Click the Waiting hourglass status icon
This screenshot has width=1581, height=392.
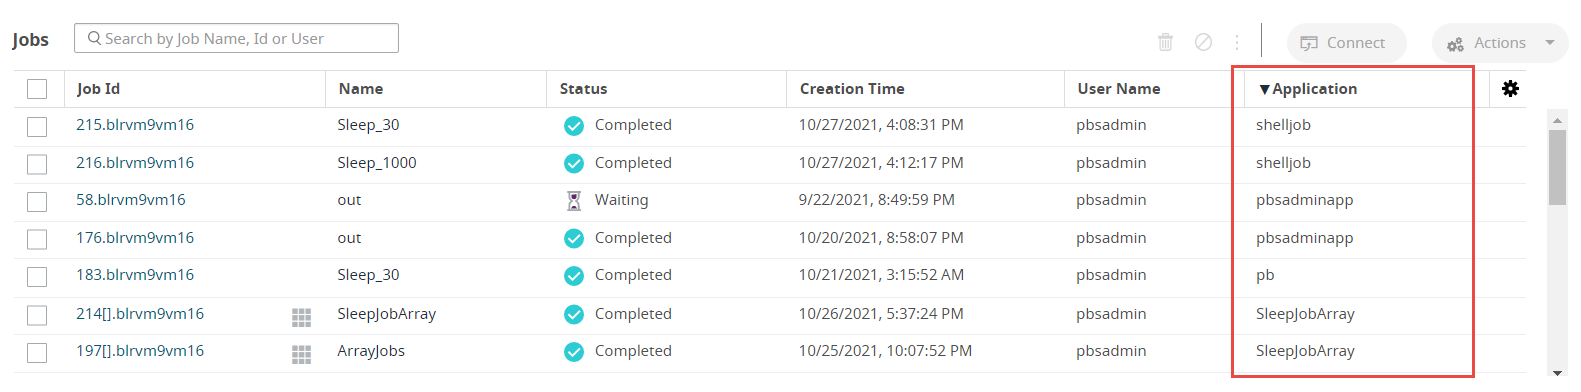pyautogui.click(x=574, y=201)
